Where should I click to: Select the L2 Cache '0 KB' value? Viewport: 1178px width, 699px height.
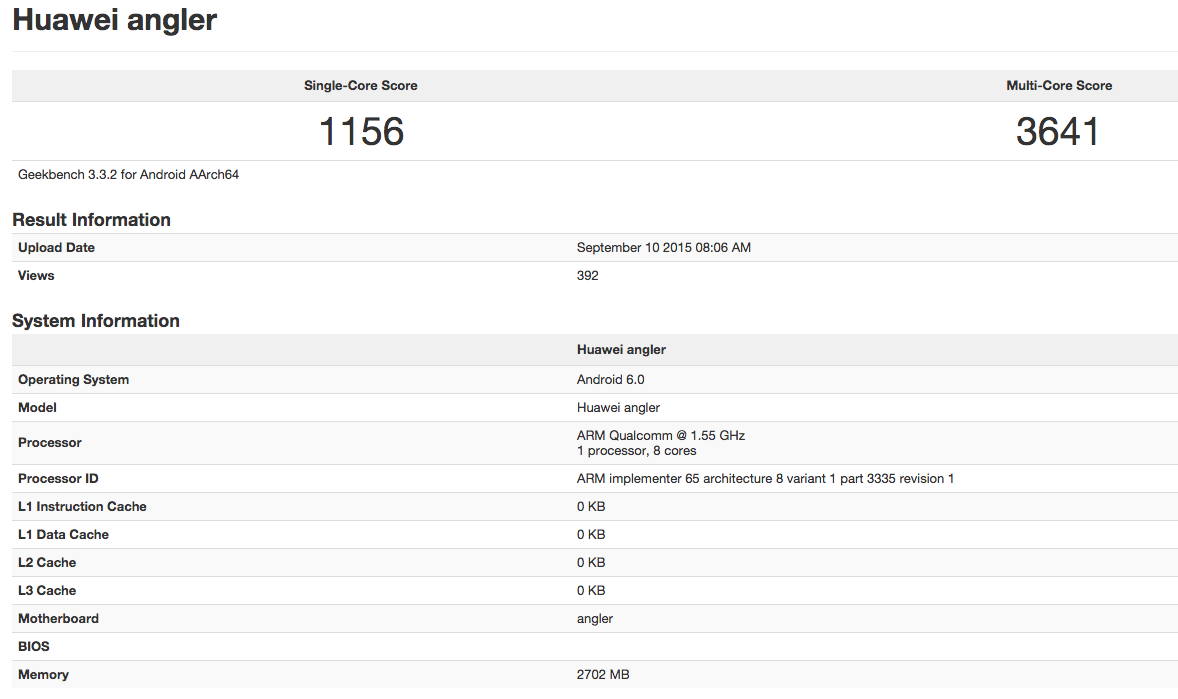pyautogui.click(x=591, y=562)
